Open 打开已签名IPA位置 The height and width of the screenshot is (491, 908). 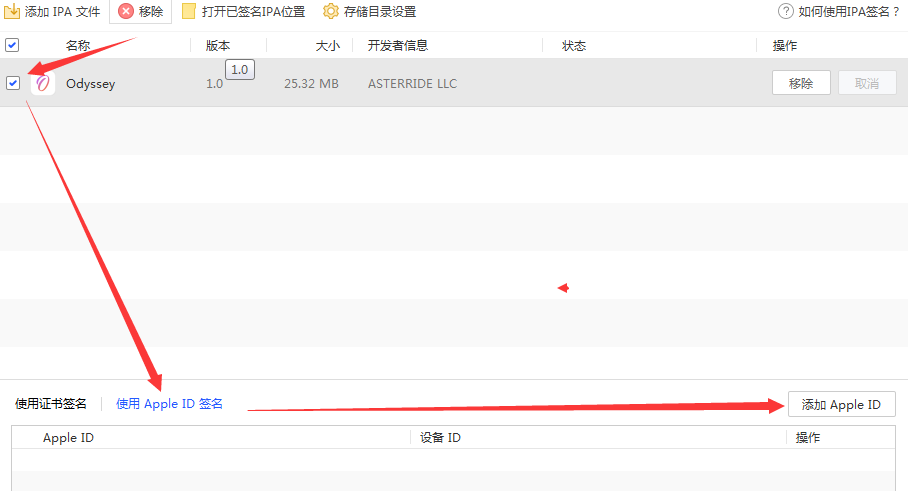tap(253, 12)
